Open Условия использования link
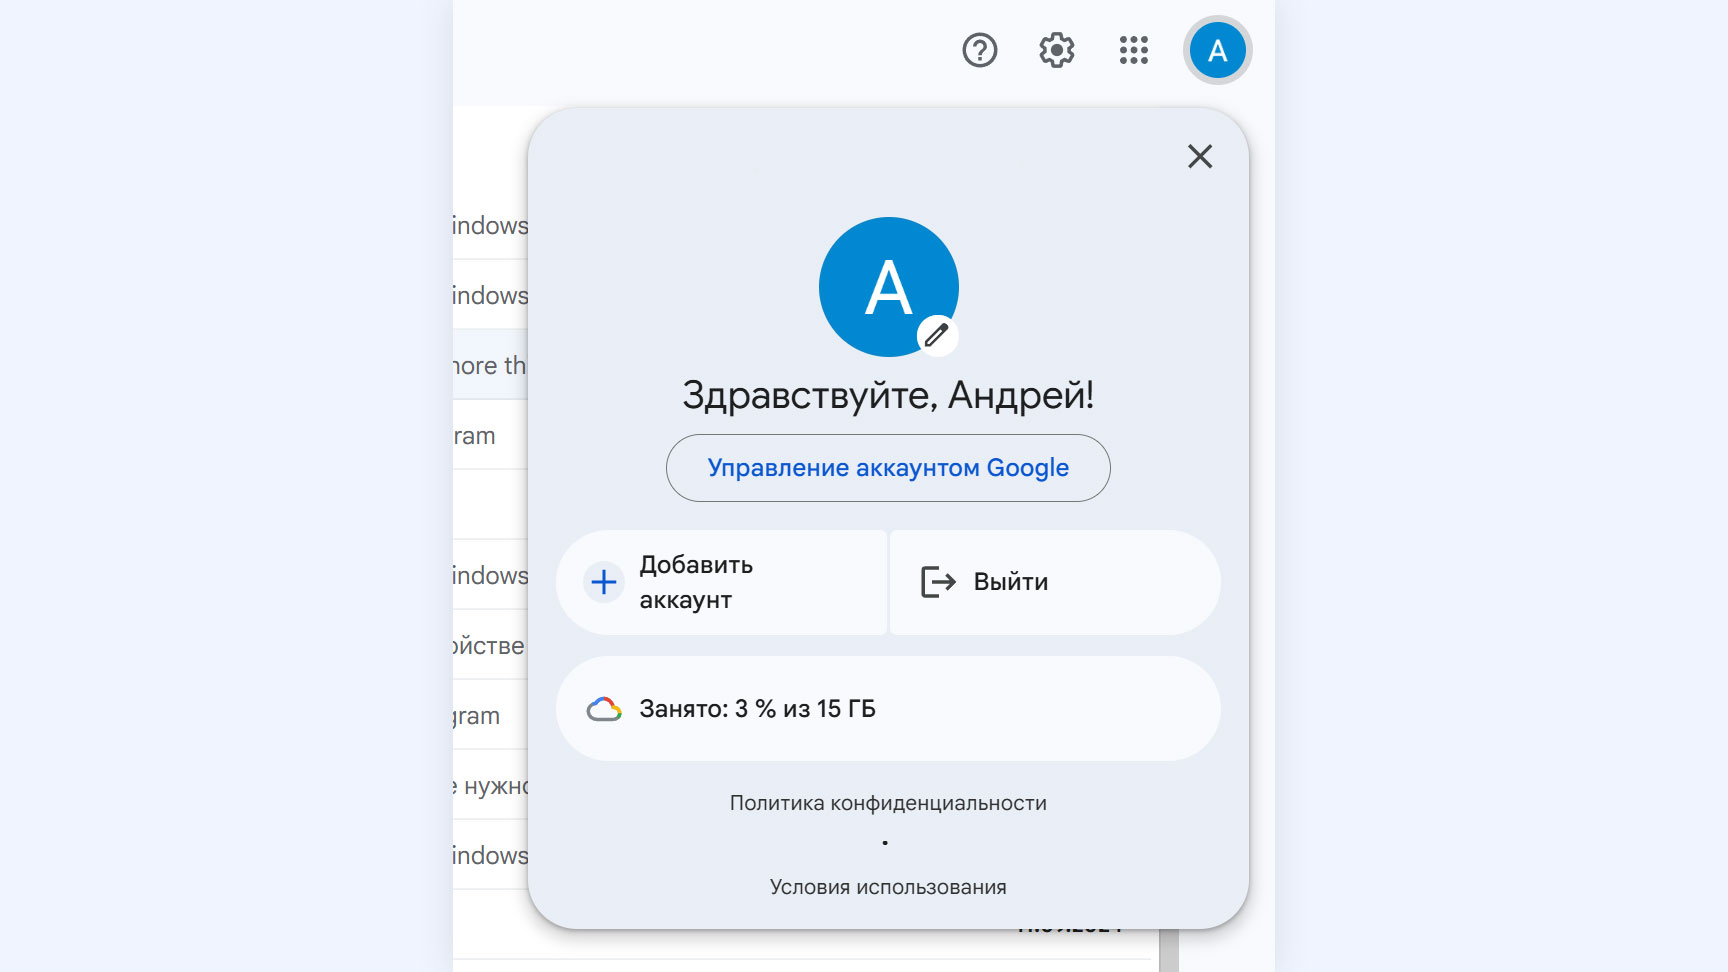Viewport: 1728px width, 972px height. coord(888,887)
